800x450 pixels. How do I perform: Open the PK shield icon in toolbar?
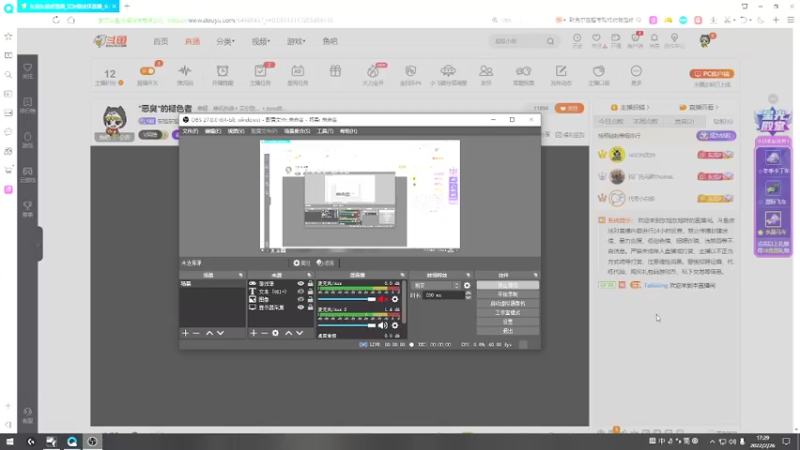[411, 71]
